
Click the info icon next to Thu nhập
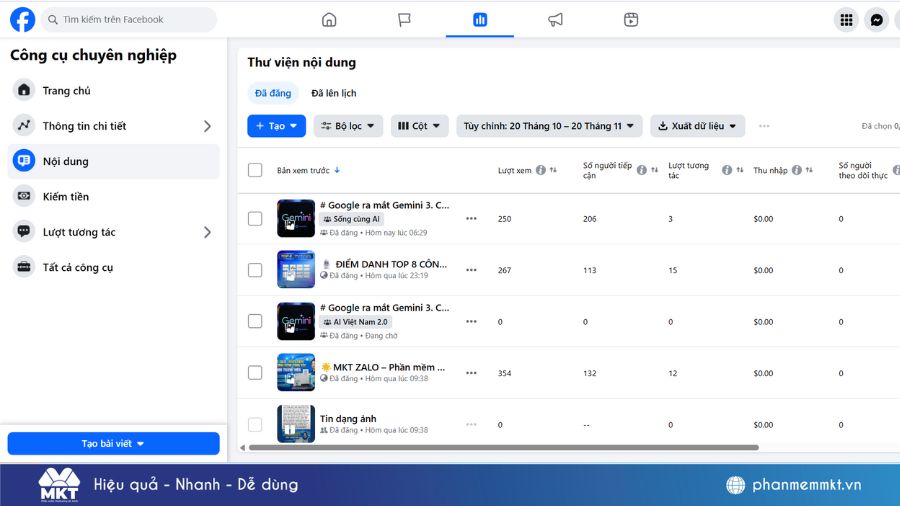click(x=797, y=170)
